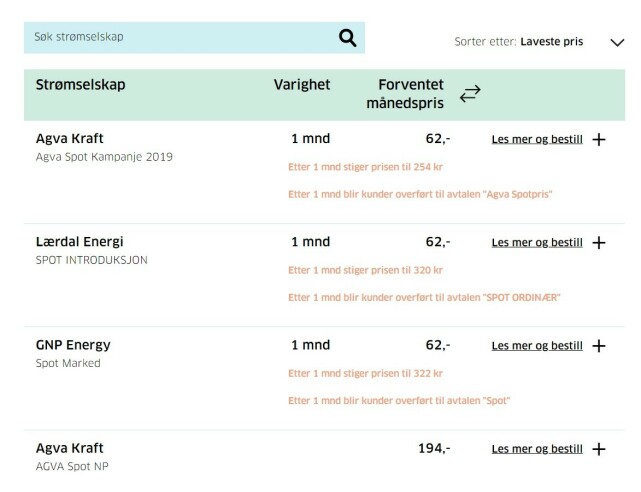Screen dimensions: 641x492
Task: Type in the Søk strømselskap search field
Action: click(180, 38)
